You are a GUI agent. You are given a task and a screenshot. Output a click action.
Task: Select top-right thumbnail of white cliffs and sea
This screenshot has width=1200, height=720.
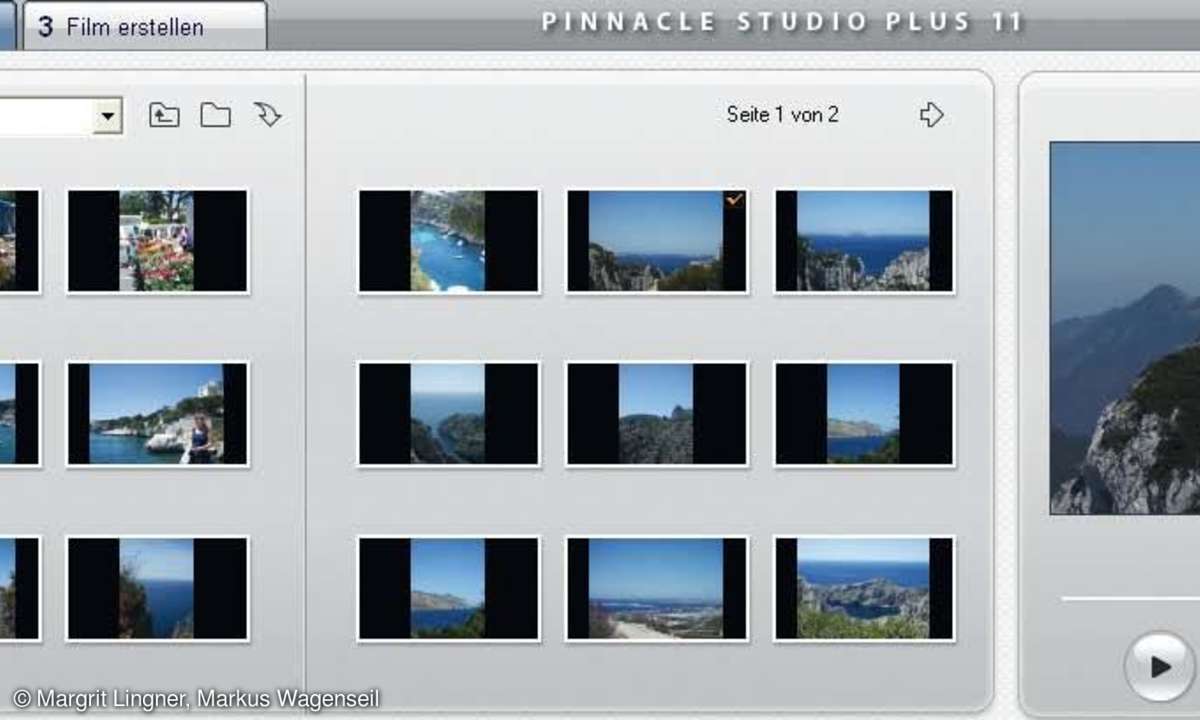point(865,241)
